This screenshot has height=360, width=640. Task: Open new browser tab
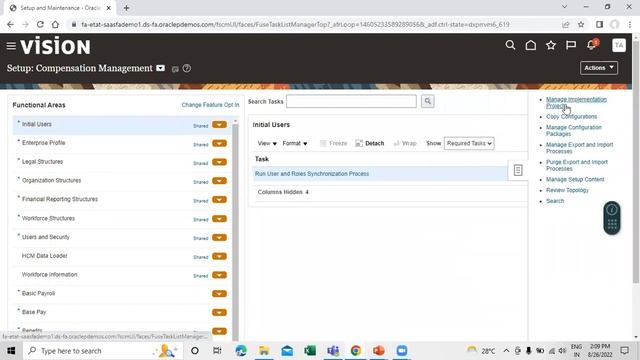(127, 8)
